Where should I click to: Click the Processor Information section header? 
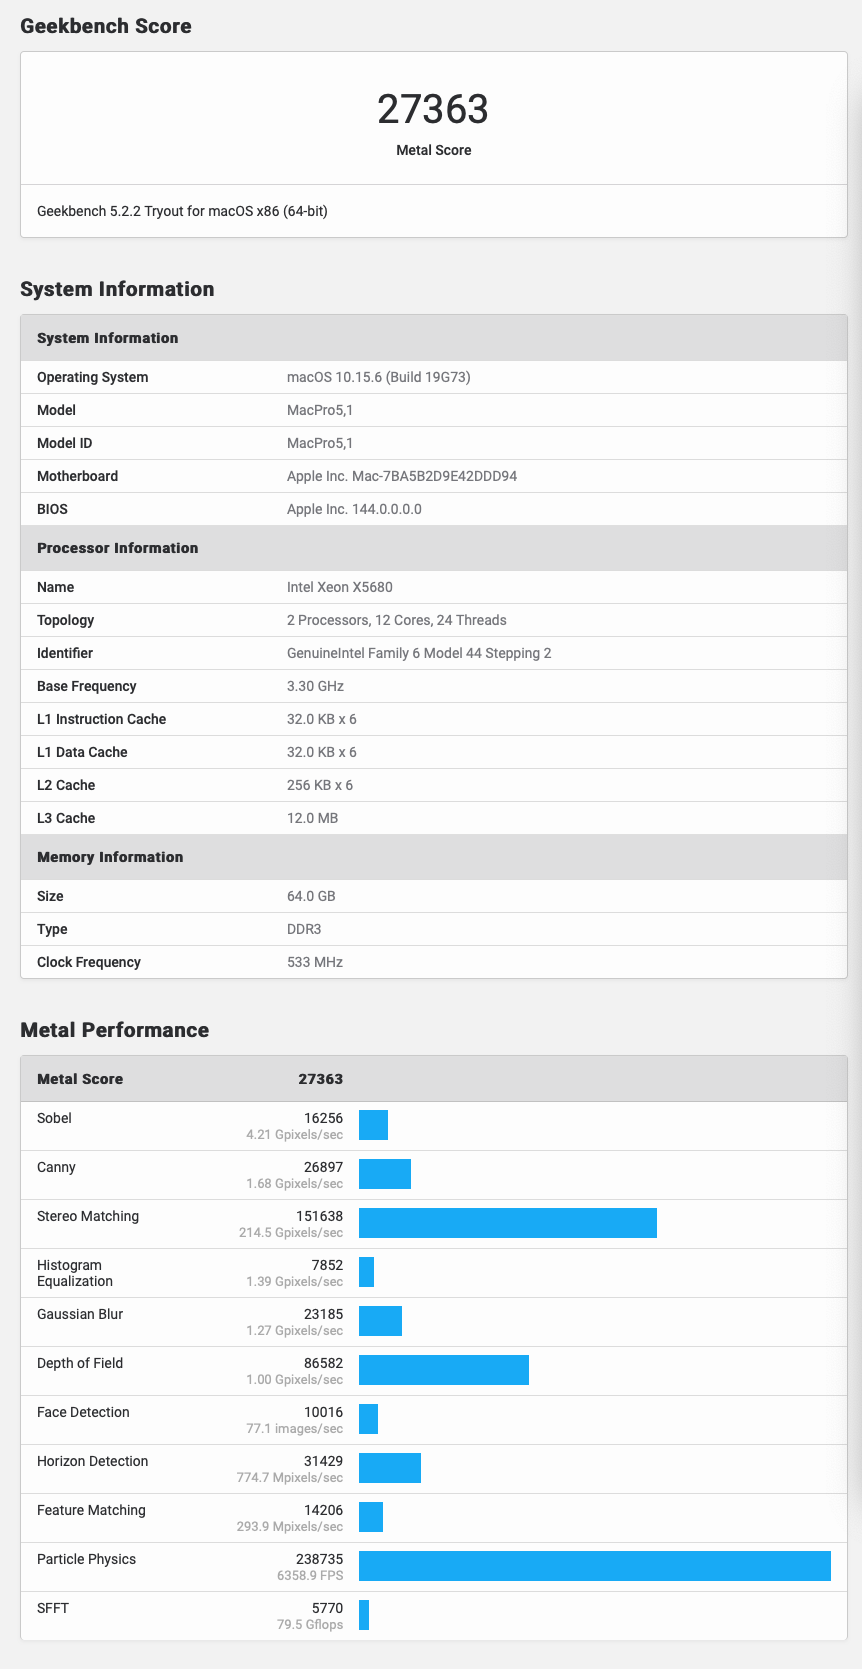[x=434, y=548]
